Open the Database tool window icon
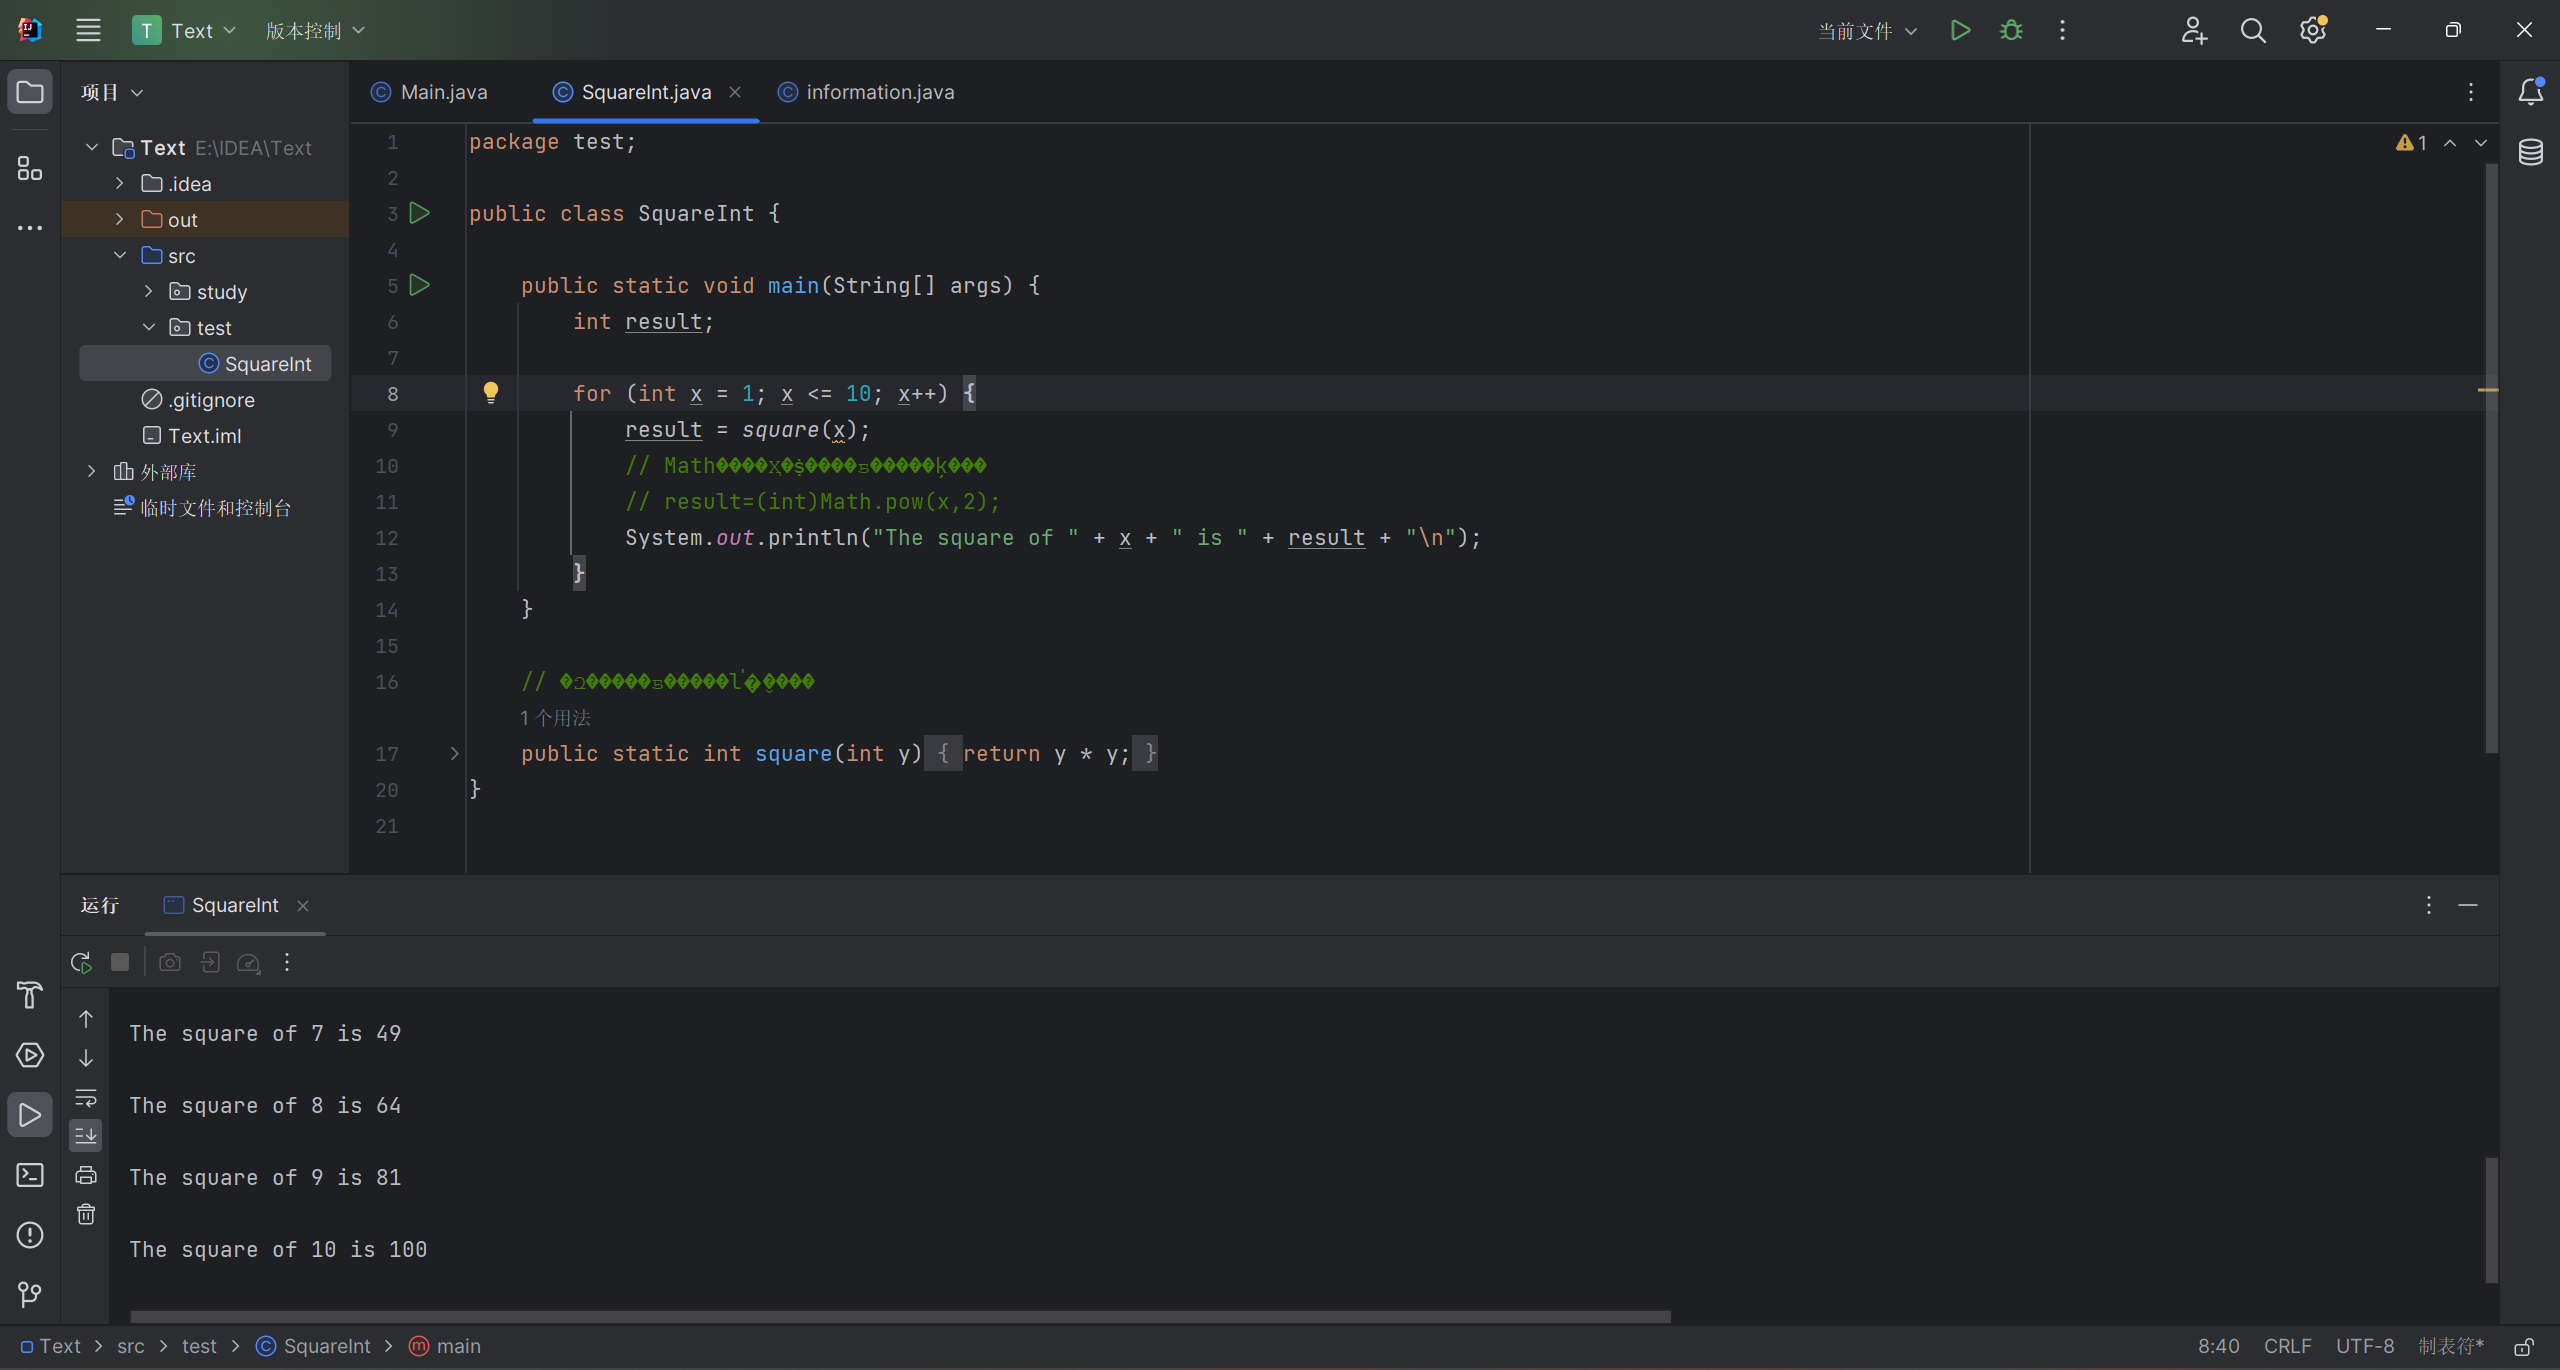Viewport: 2560px width, 1370px height. (2530, 153)
